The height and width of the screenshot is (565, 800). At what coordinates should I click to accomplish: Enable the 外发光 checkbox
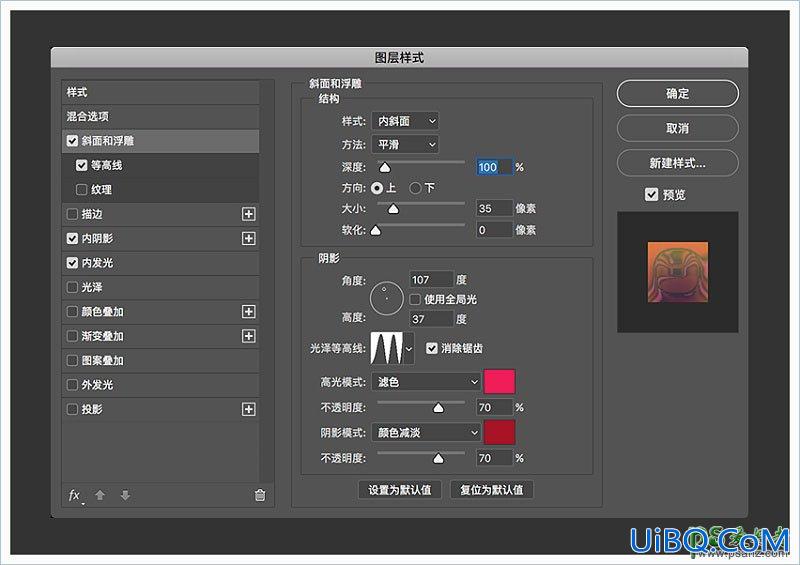coord(72,385)
